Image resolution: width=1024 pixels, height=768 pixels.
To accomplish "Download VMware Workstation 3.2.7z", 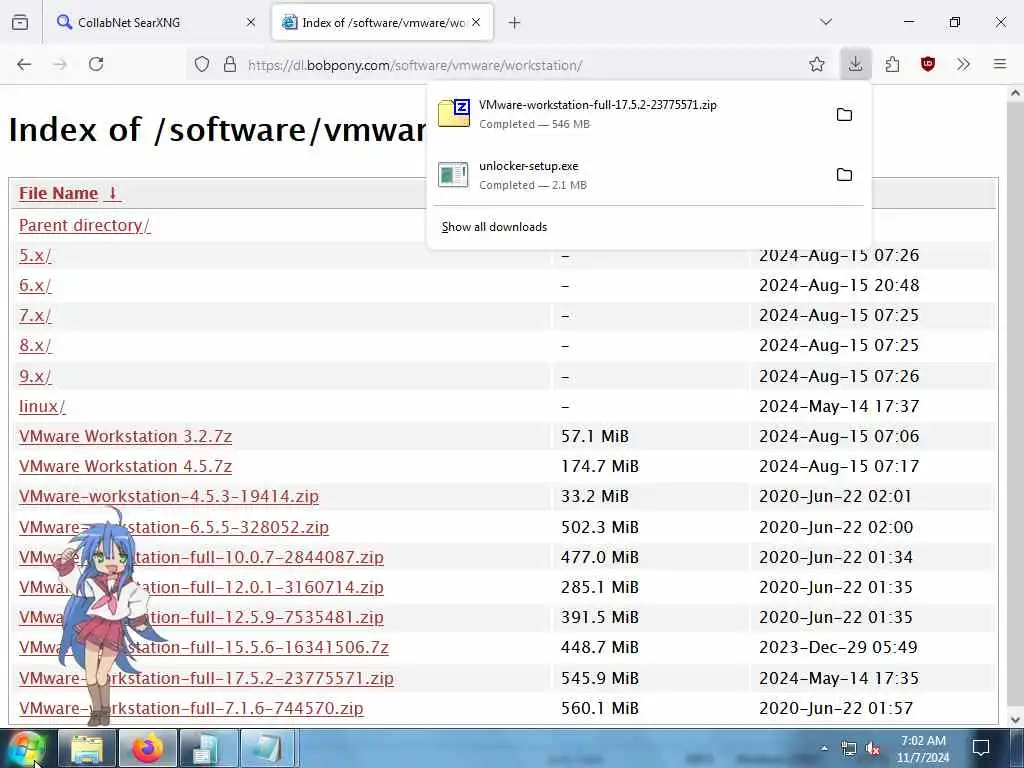I will tap(125, 436).
